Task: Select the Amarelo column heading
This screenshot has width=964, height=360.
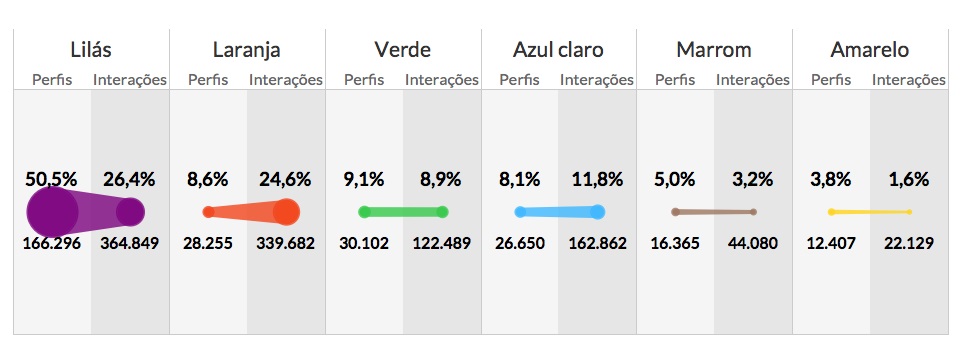Action: click(869, 50)
